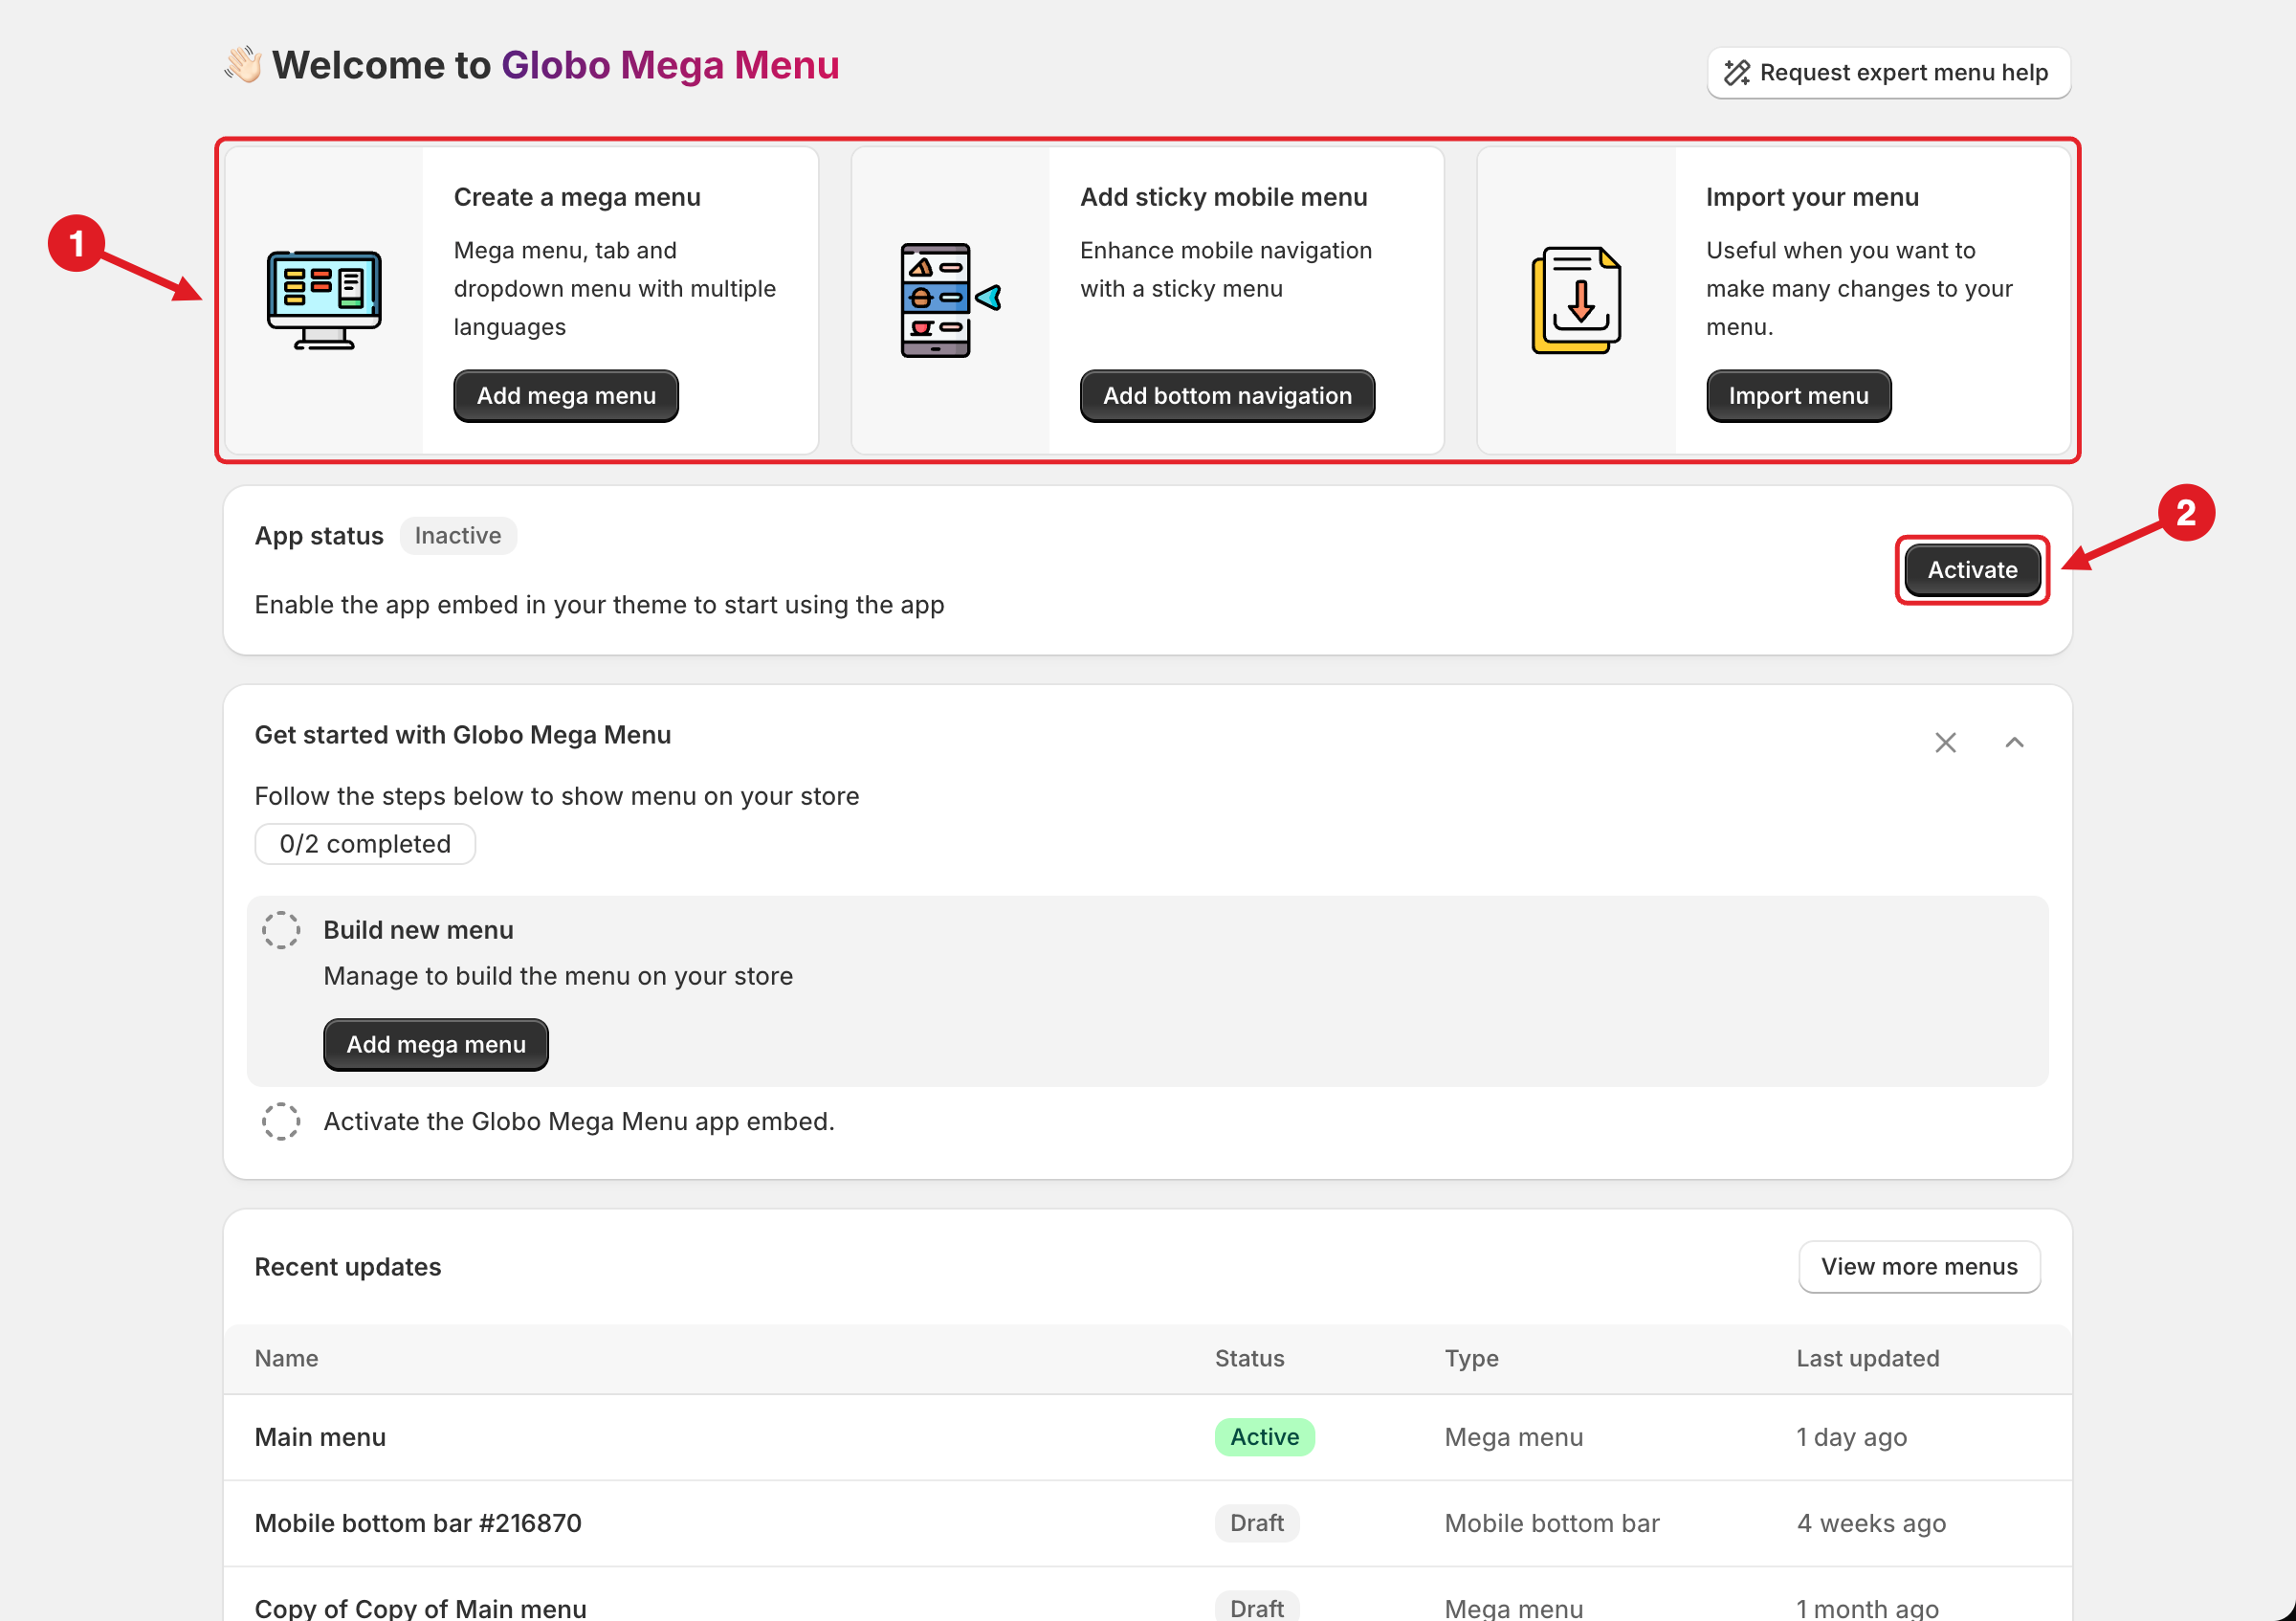This screenshot has width=2296, height=1621.
Task: Activate the app embed
Action: click(x=1972, y=570)
